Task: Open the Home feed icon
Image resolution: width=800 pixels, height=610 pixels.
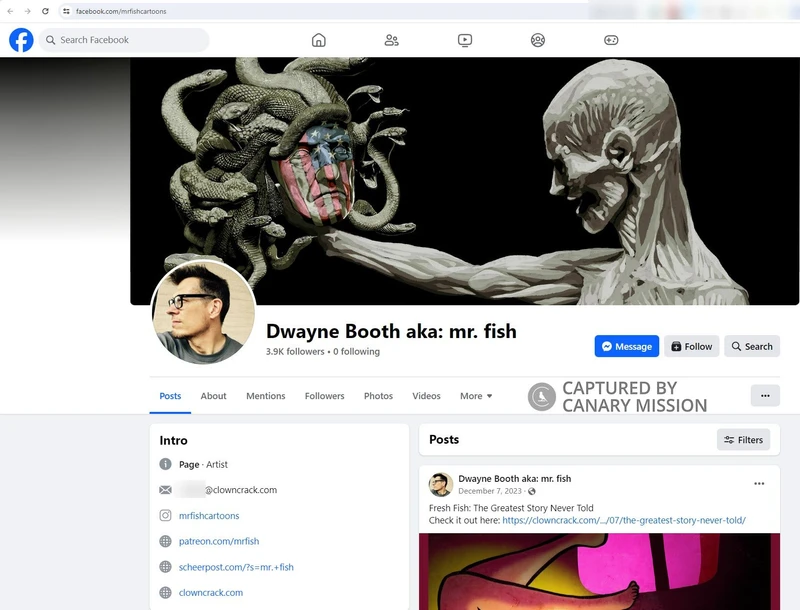Action: point(318,40)
